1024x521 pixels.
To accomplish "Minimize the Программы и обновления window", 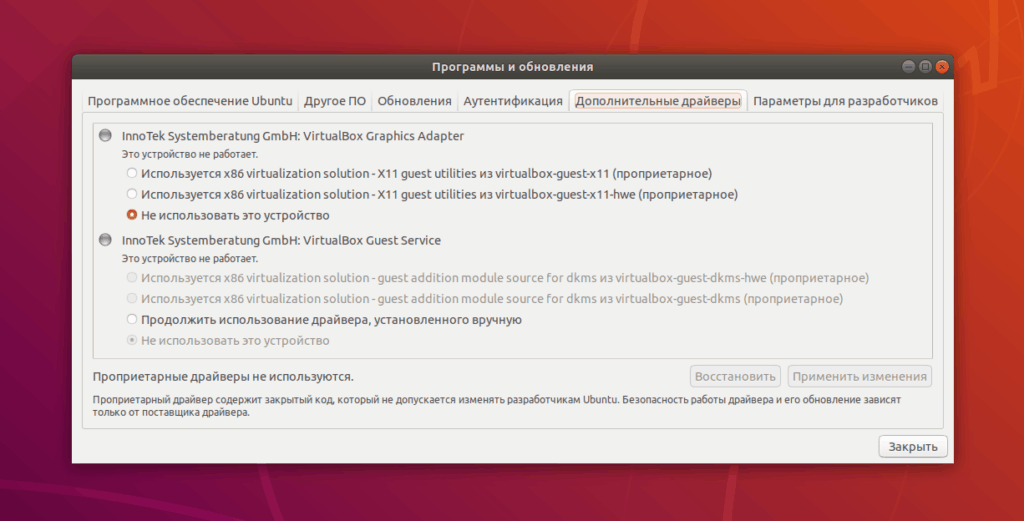I will click(x=908, y=67).
